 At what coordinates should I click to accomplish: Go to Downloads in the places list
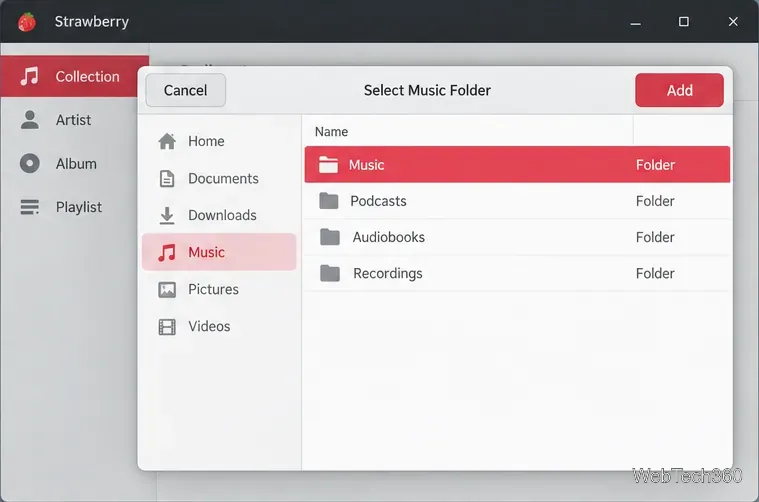[x=219, y=215]
